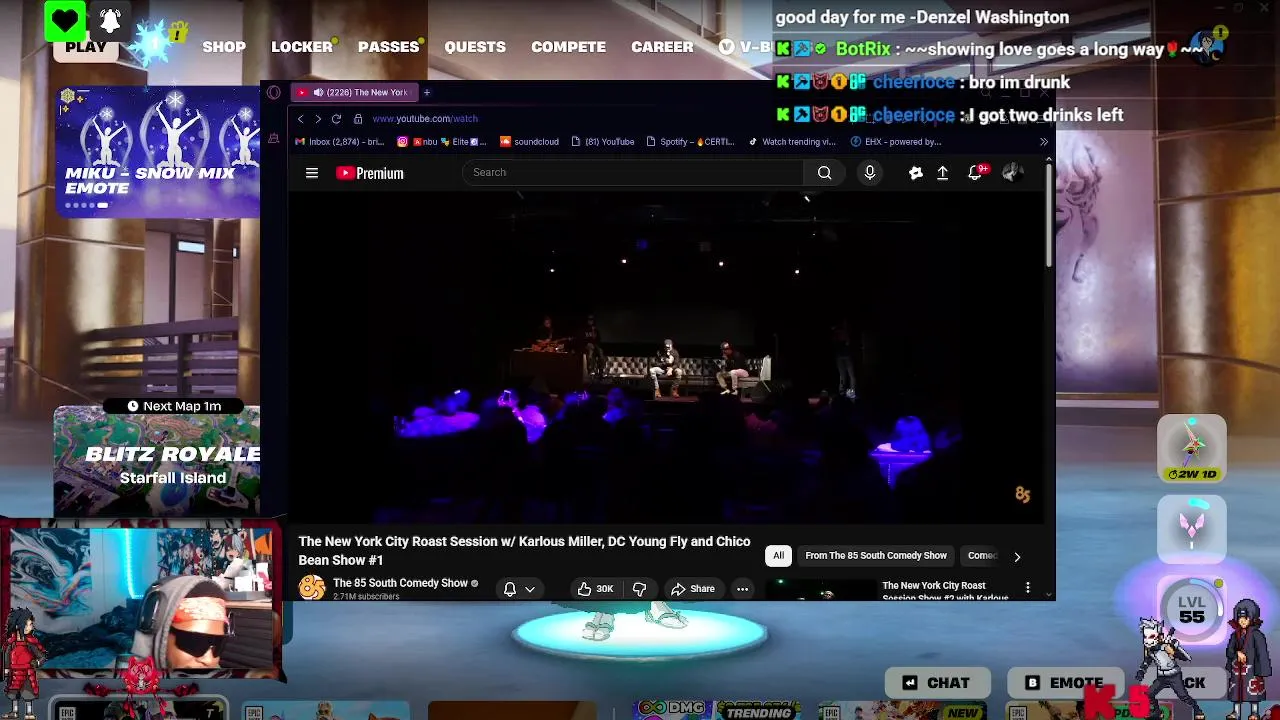1280x720 pixels.
Task: Select the PASSES tab
Action: pyautogui.click(x=388, y=47)
